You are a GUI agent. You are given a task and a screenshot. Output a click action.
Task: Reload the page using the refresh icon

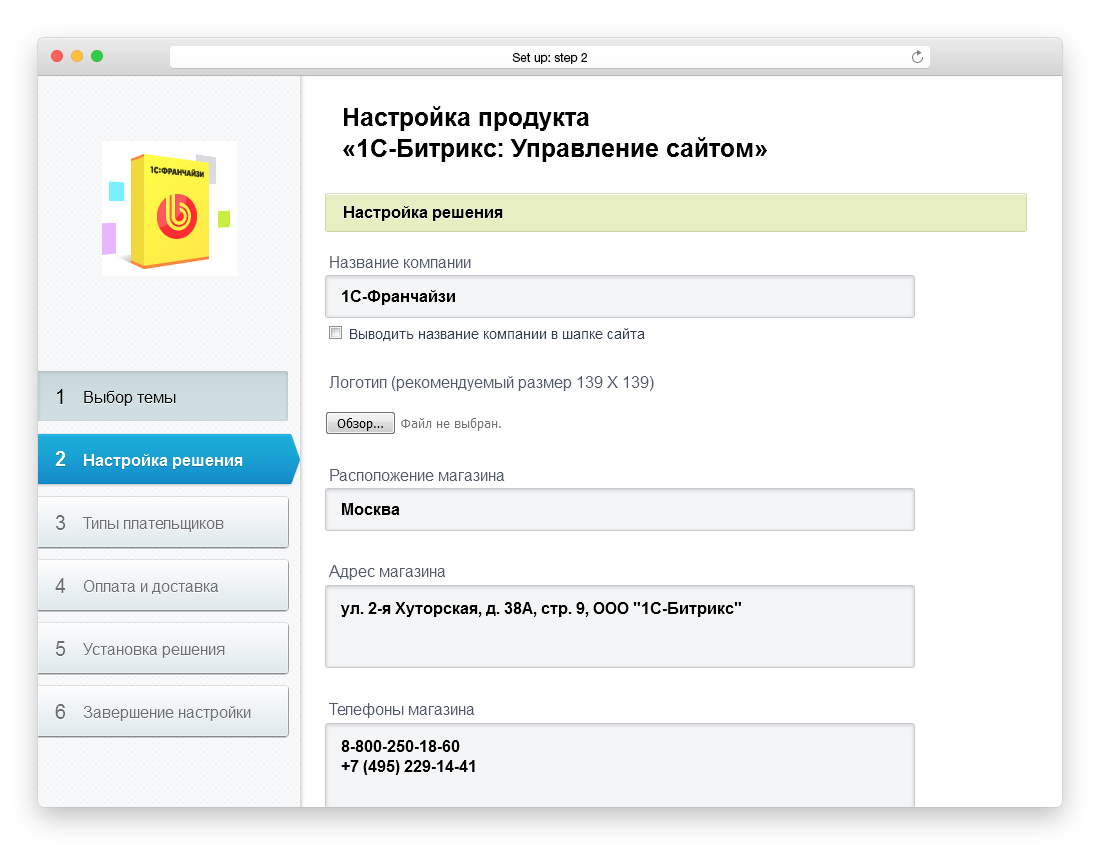[916, 58]
